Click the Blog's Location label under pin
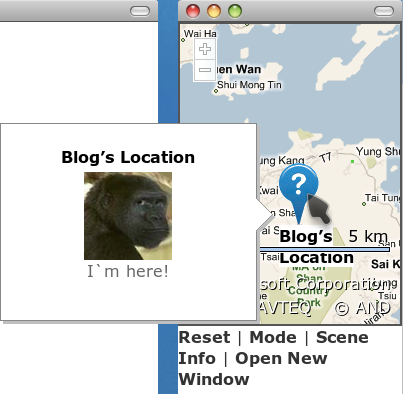403x394 pixels. (316, 247)
